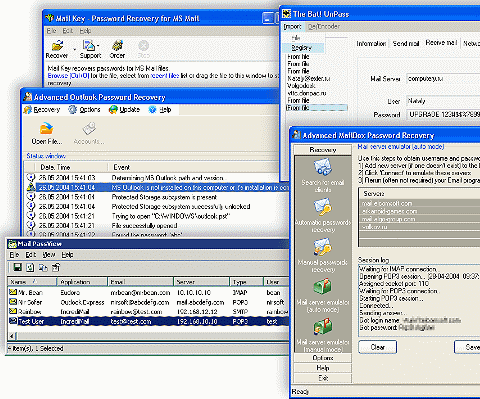Click Mail server emulator (manual mode) icon
Viewport: 480px width, 399px height.
[x=322, y=327]
